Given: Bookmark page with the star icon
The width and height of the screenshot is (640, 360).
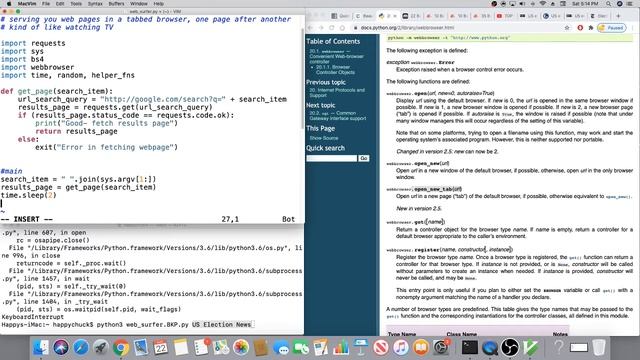Looking at the screenshot, I should pyautogui.click(x=567, y=28).
